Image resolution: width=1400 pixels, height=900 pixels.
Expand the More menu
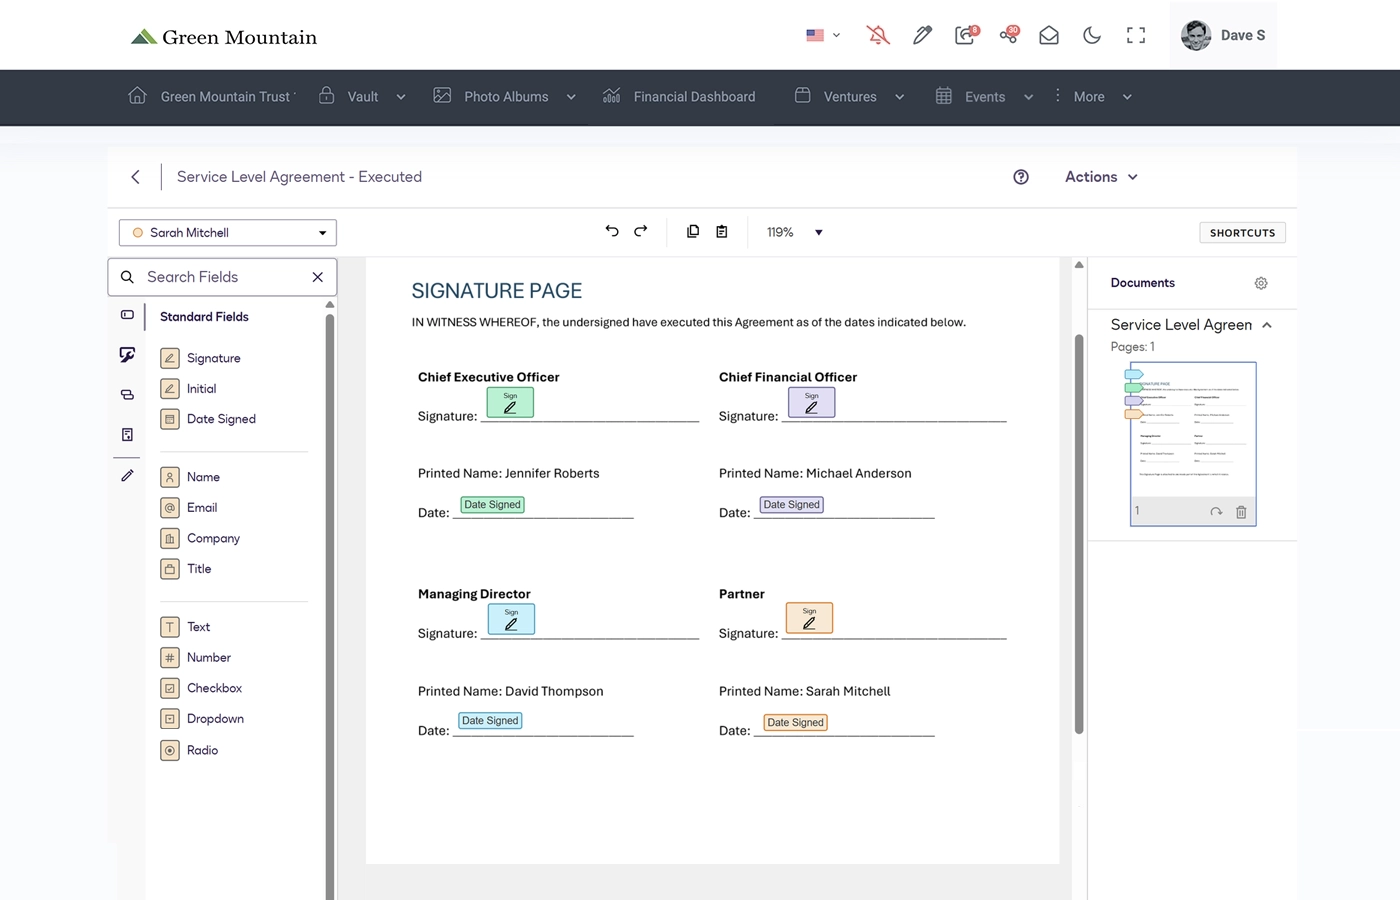click(1093, 97)
